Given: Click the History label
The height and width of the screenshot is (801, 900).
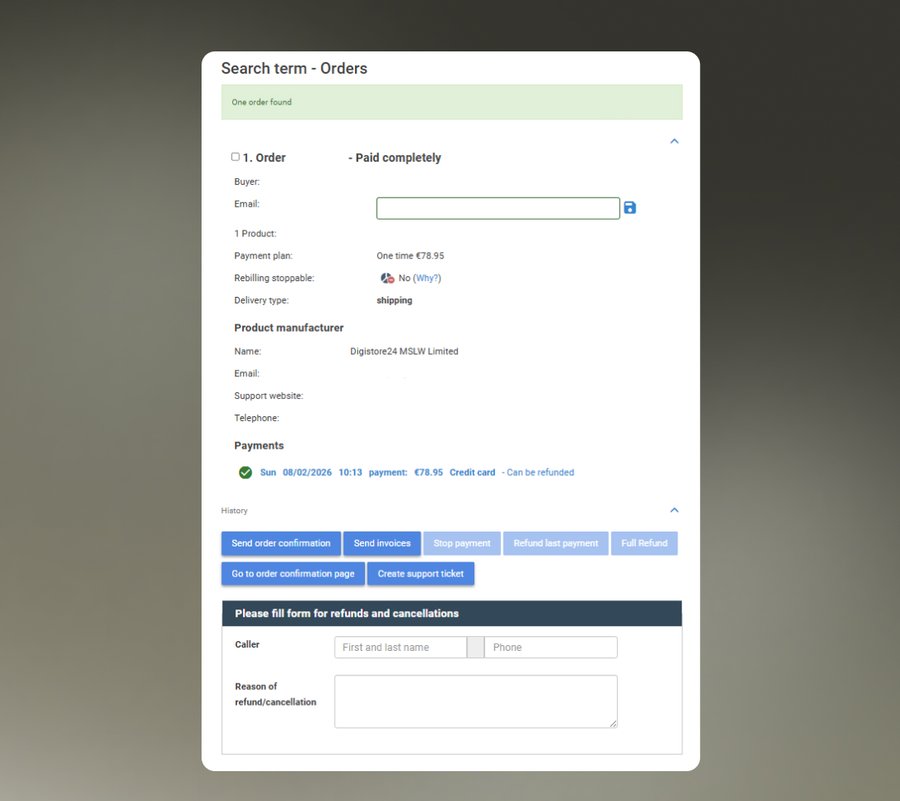Looking at the screenshot, I should [234, 511].
